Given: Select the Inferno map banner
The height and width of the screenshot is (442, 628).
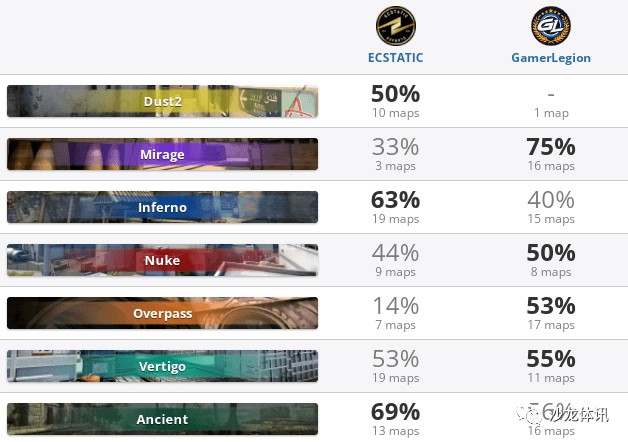Looking at the screenshot, I should pos(163,207).
